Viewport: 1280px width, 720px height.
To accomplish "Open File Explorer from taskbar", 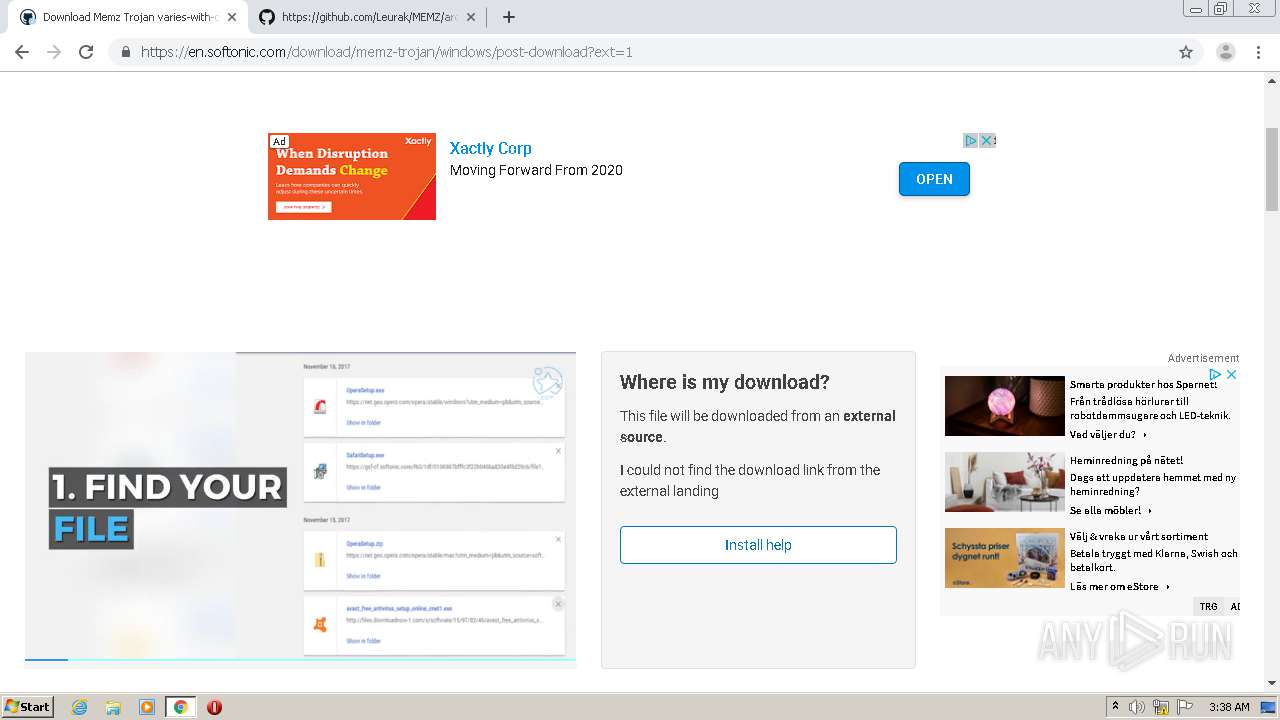I will (113, 707).
